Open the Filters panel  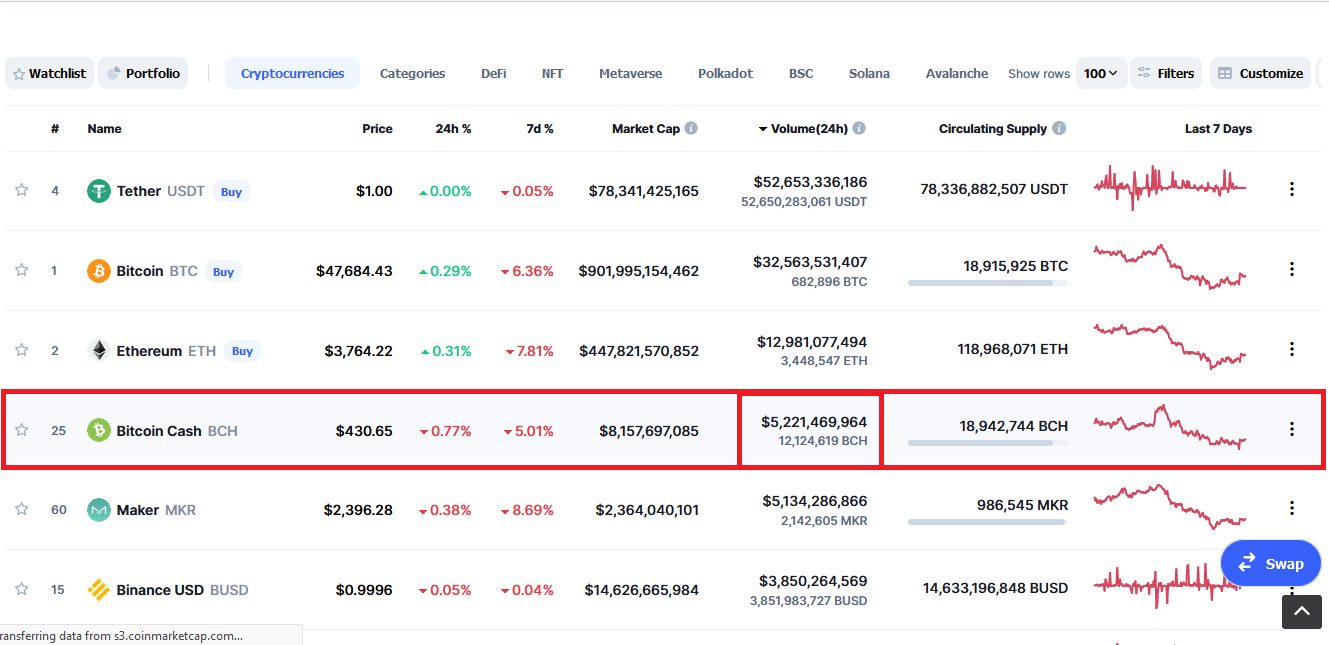point(1166,73)
